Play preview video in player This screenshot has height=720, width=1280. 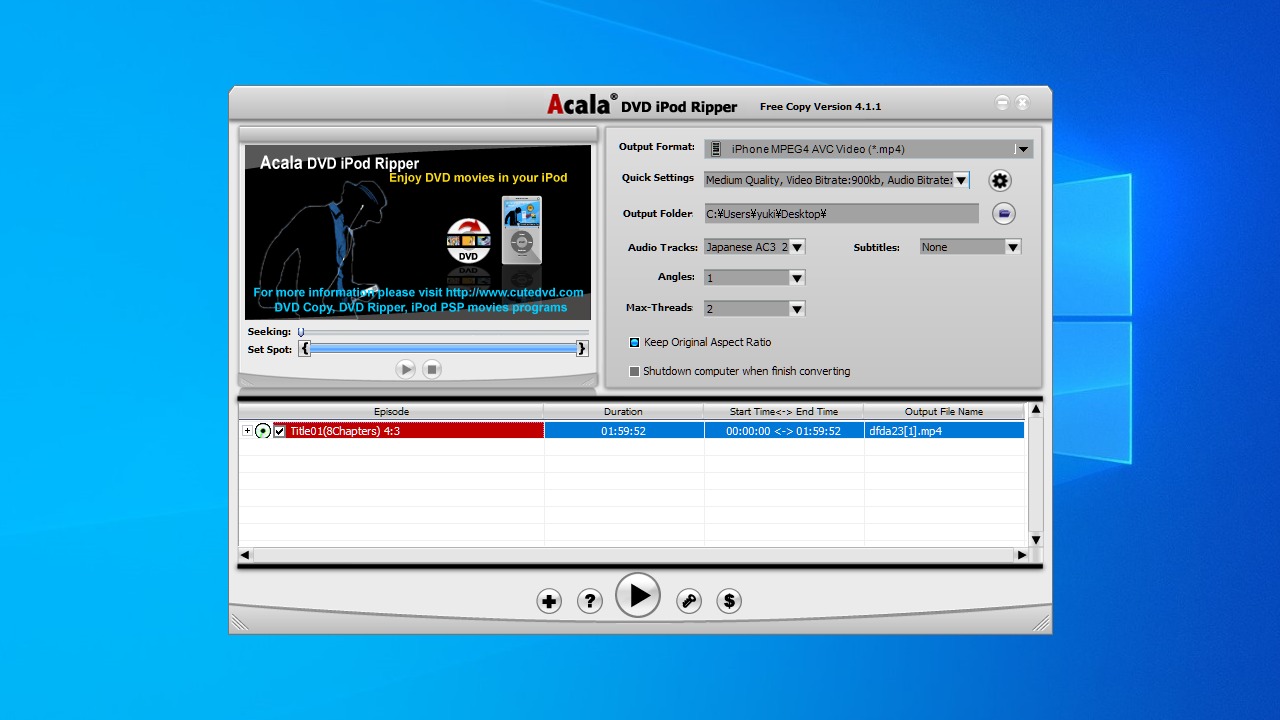point(405,369)
